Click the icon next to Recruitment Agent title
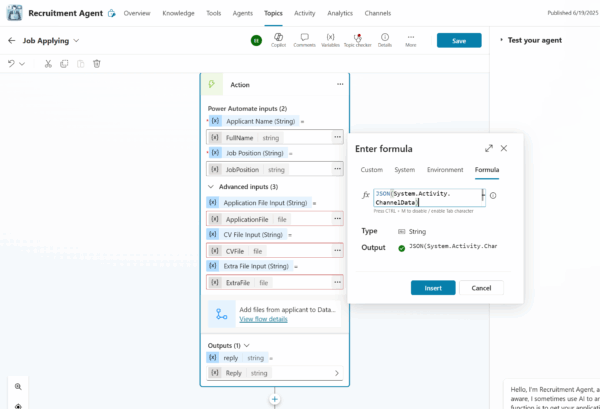Viewport: 600px width, 409px height. pos(111,13)
